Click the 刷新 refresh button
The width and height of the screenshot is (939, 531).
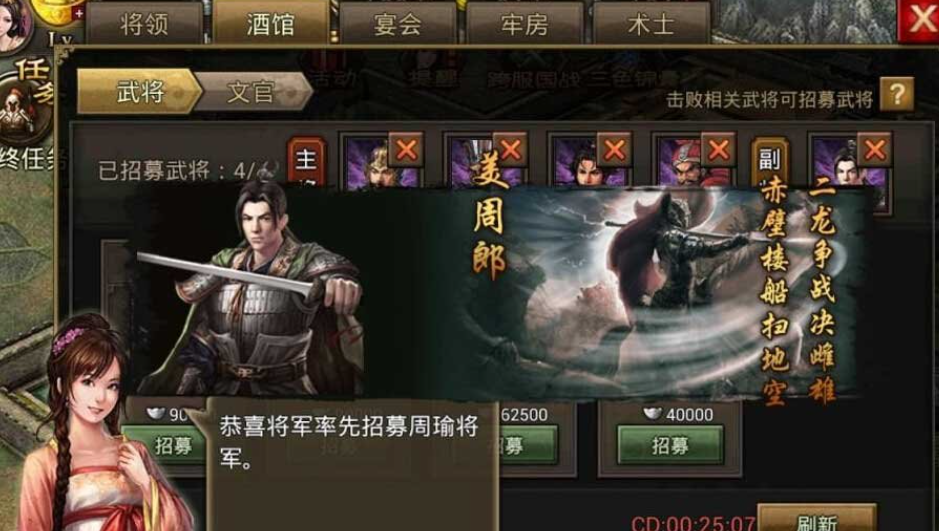(x=817, y=520)
